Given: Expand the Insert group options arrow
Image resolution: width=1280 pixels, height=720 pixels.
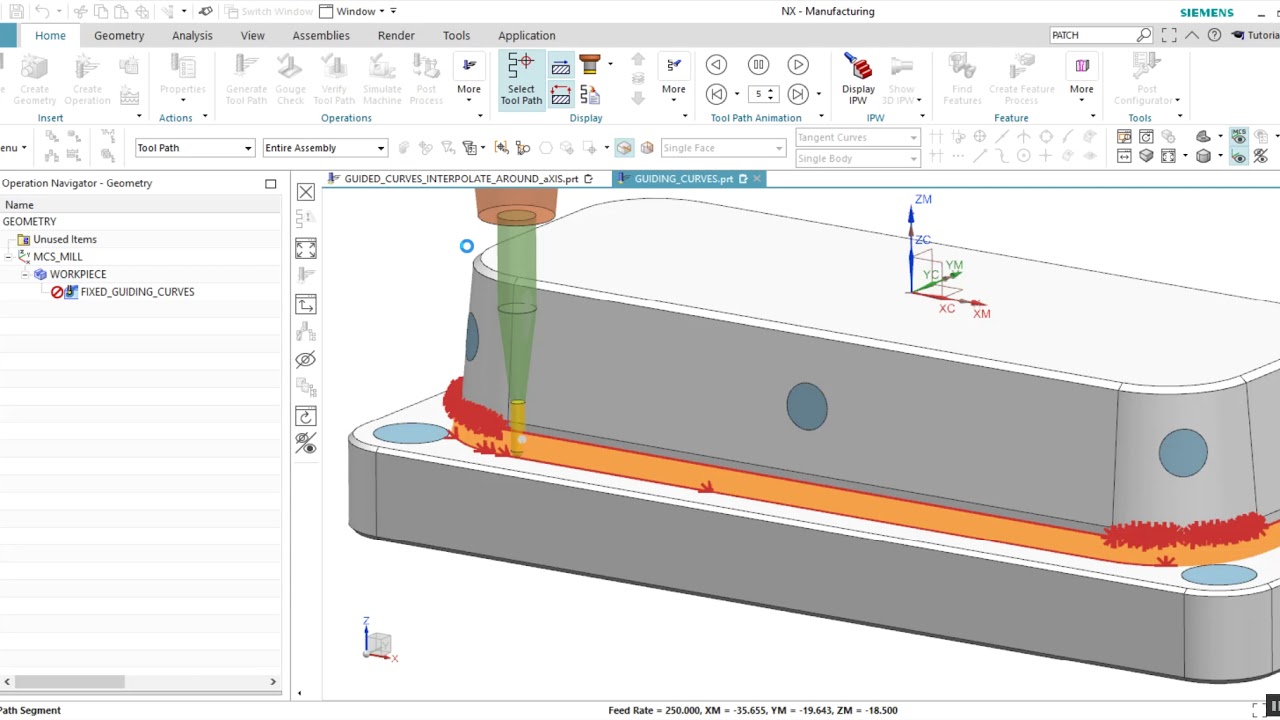Looking at the screenshot, I should (139, 117).
